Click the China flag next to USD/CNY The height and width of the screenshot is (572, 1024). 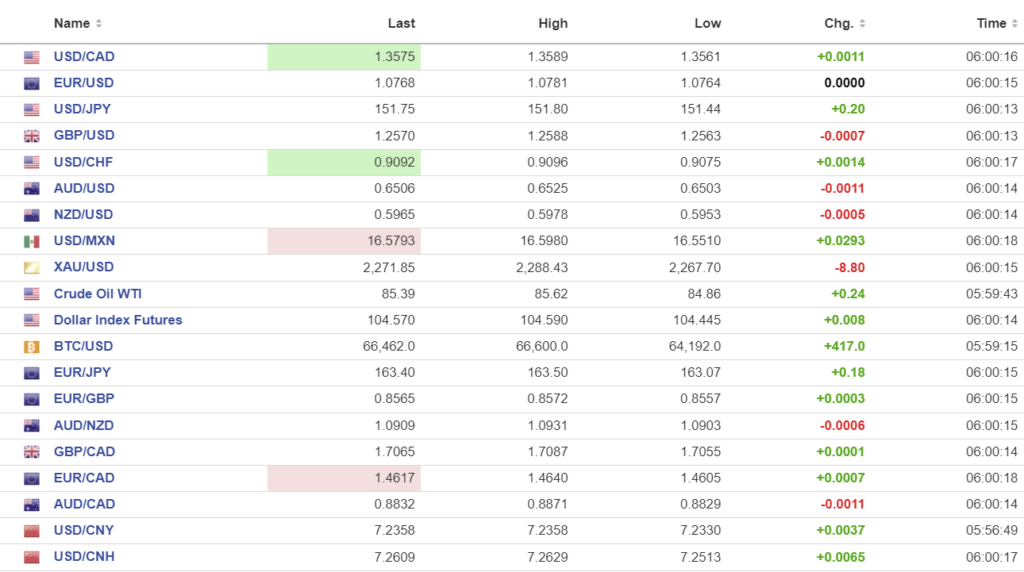point(32,530)
